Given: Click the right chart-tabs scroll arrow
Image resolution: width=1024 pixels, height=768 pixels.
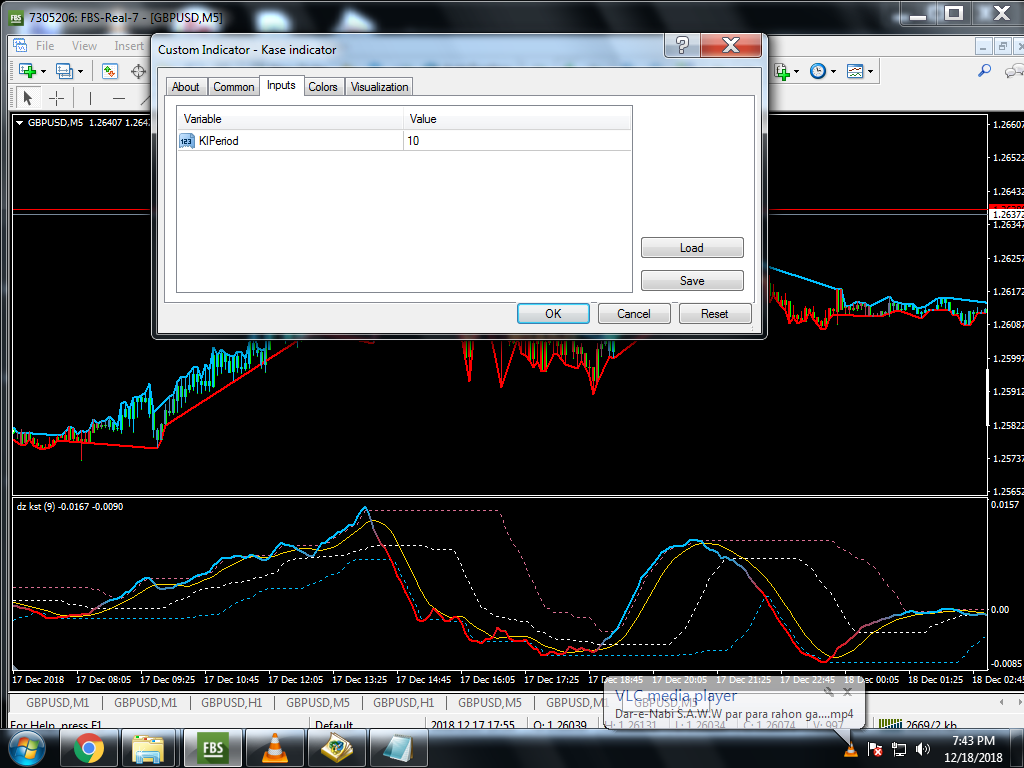Looking at the screenshot, I should (x=1019, y=702).
